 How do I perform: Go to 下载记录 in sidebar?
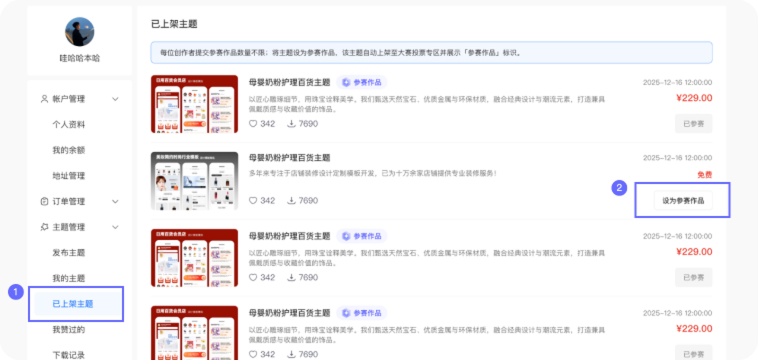69,355
